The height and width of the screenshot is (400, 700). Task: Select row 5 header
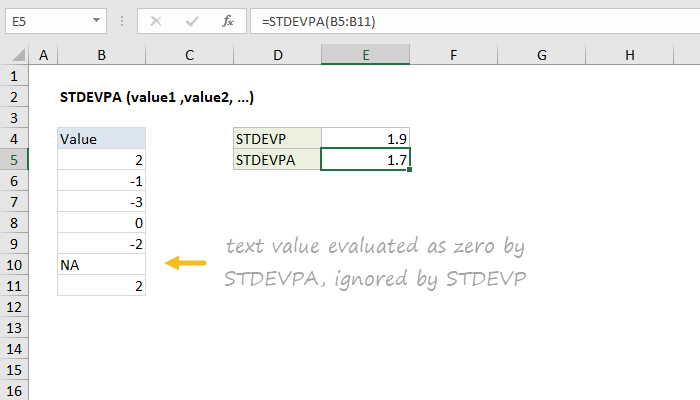(x=14, y=160)
